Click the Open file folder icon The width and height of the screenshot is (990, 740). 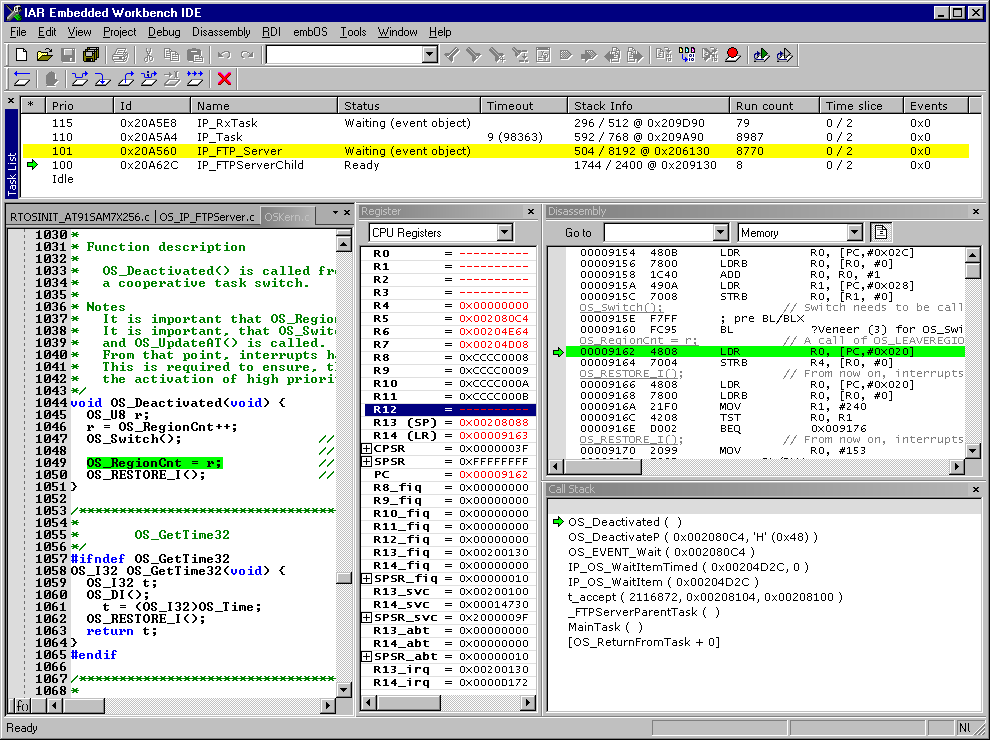[x=44, y=56]
